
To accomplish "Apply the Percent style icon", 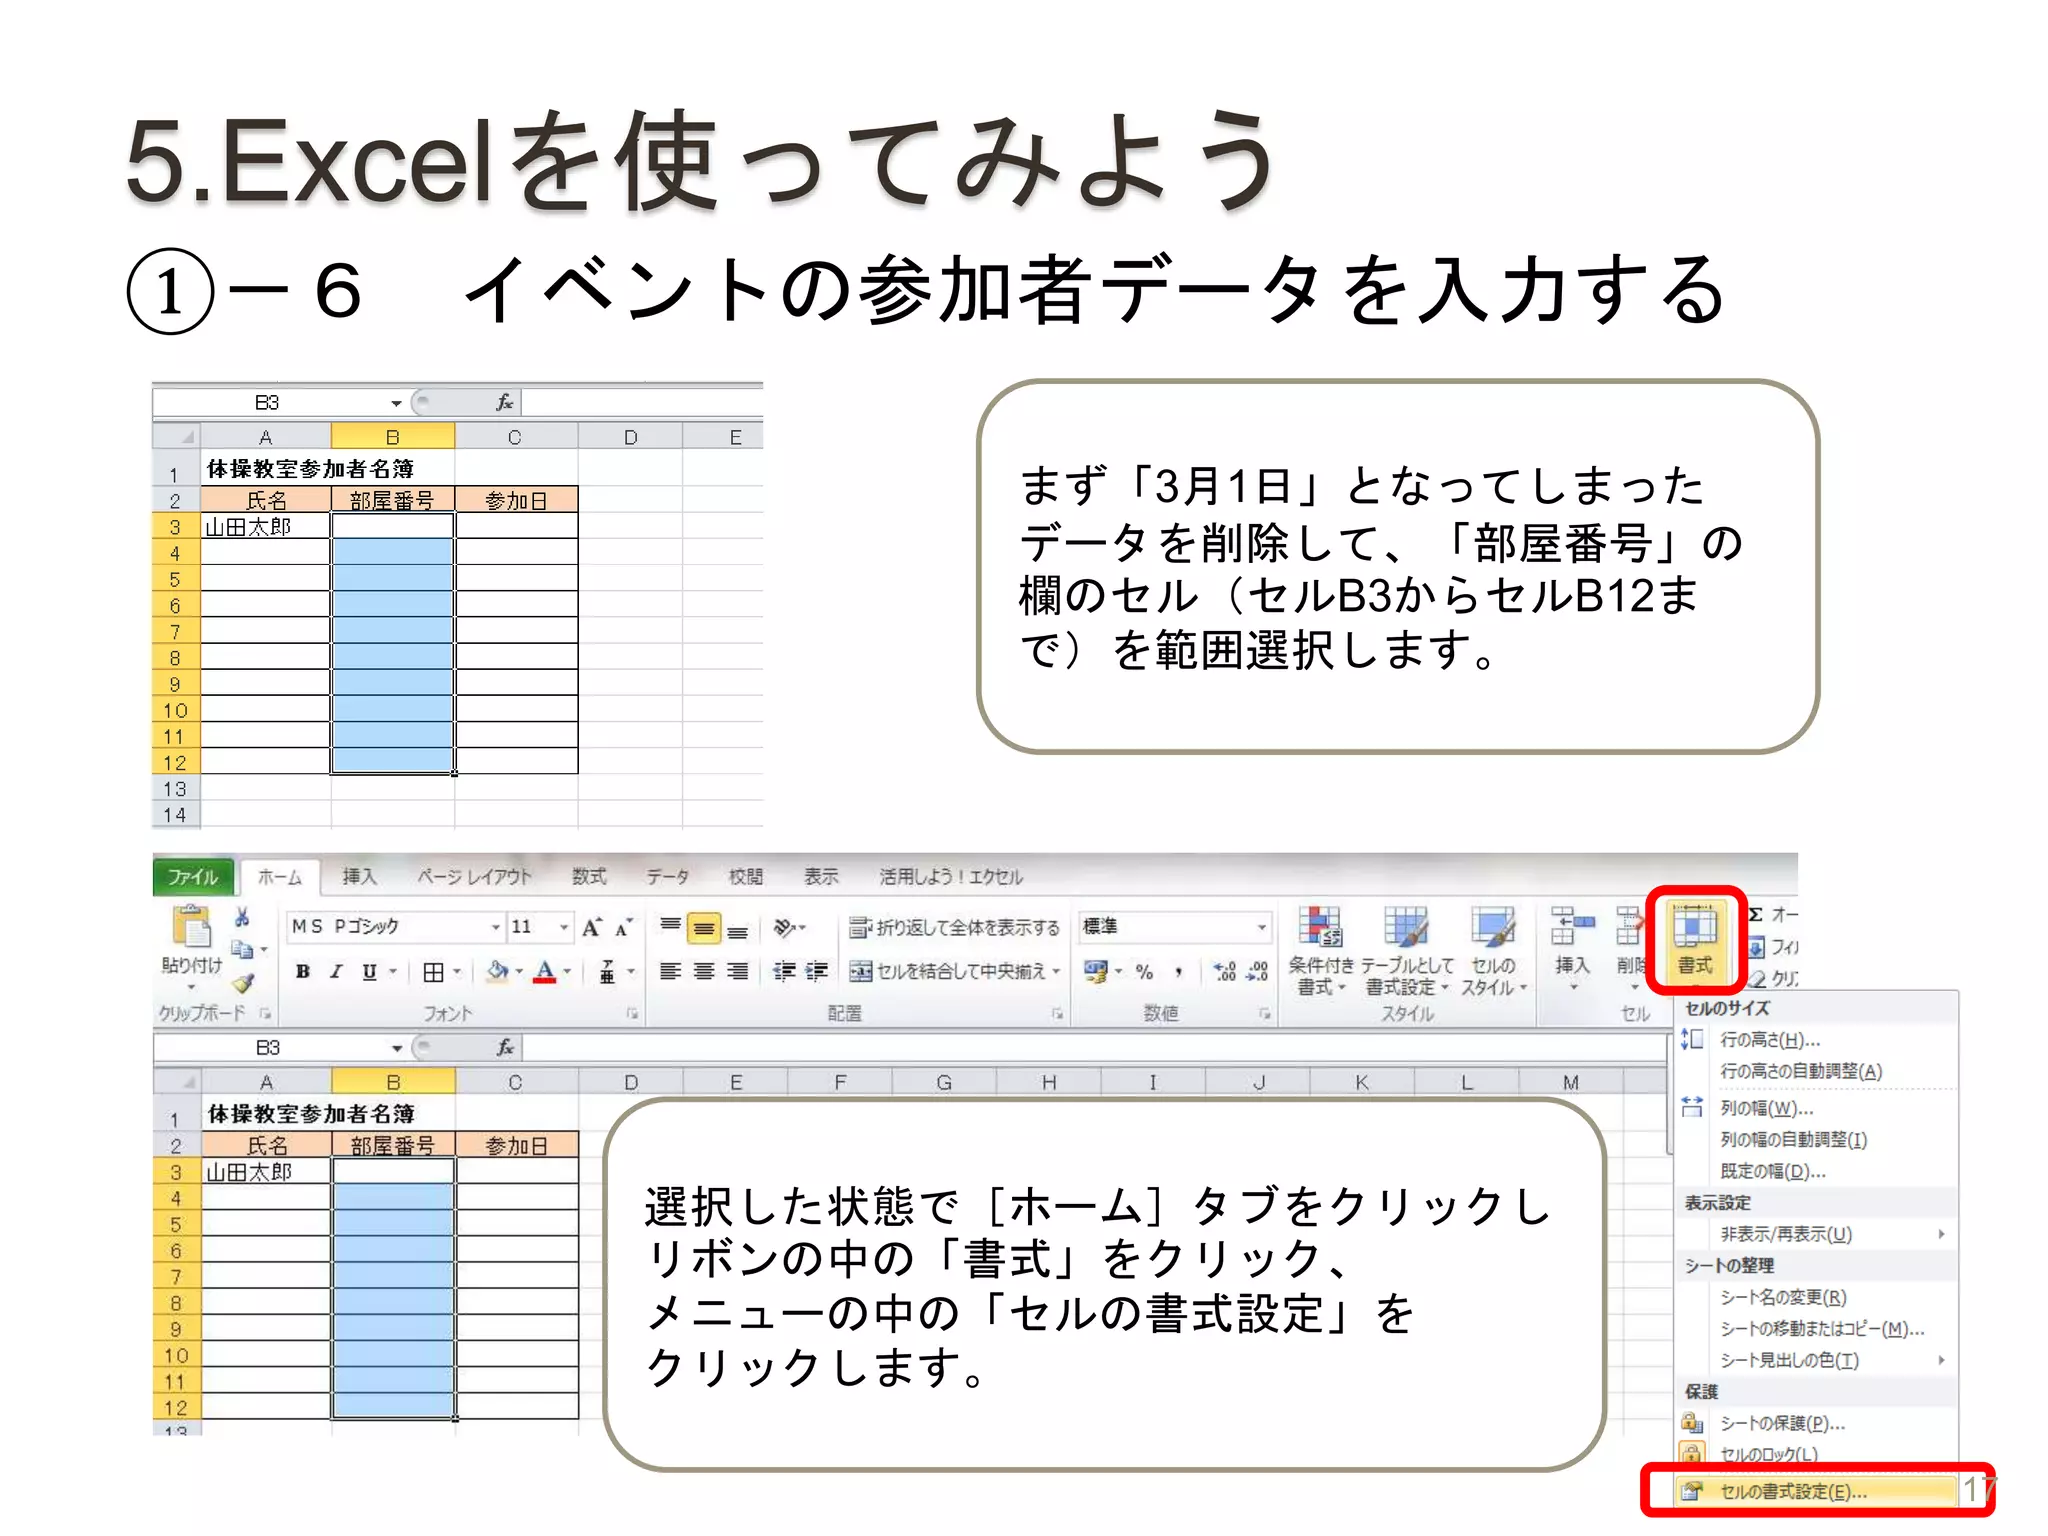I will [x=1144, y=972].
